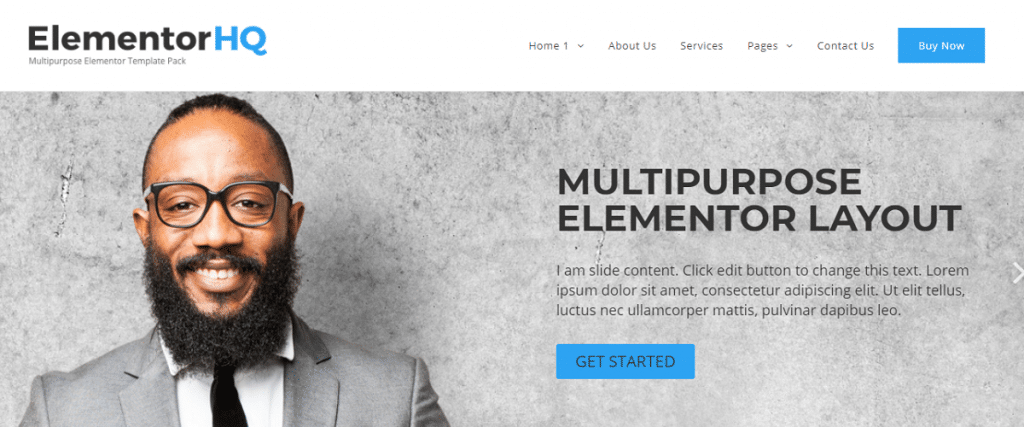This screenshot has width=1024, height=427.
Task: Click the blue Buy Now button
Action: [941, 45]
